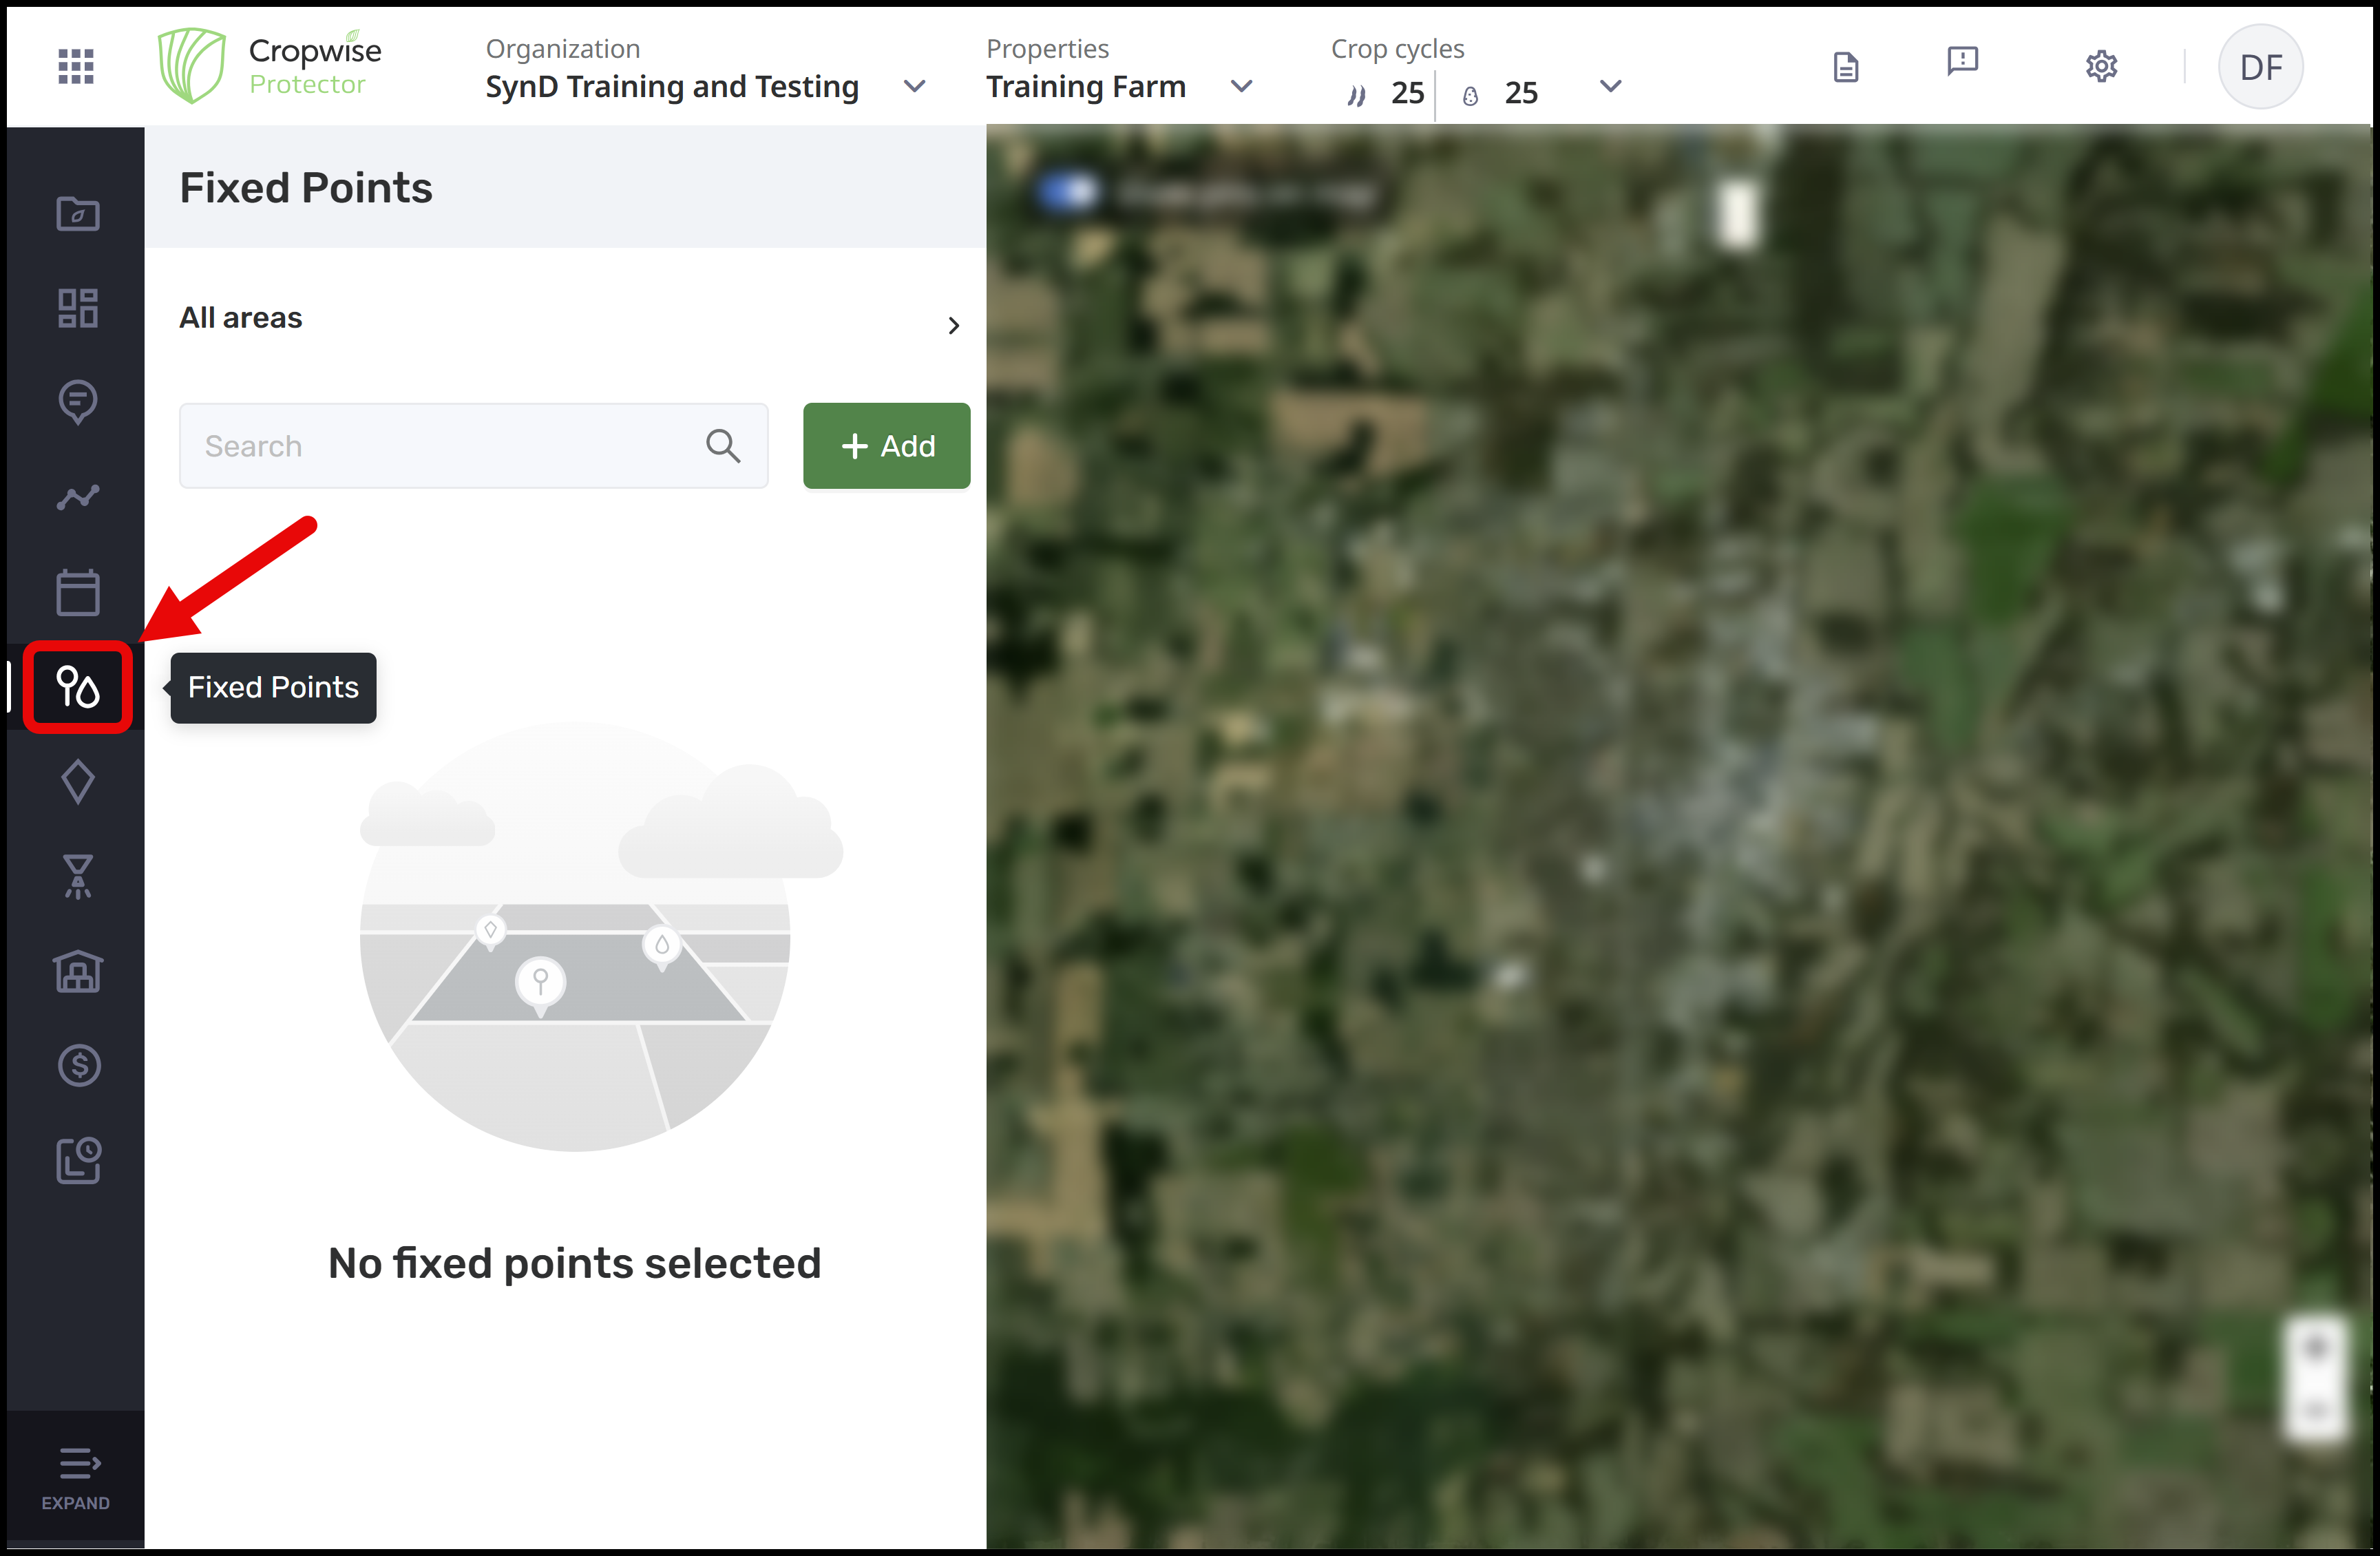Image resolution: width=2380 pixels, height=1556 pixels.
Task: Open the diamond-shaped sidebar icon
Action: (x=78, y=782)
